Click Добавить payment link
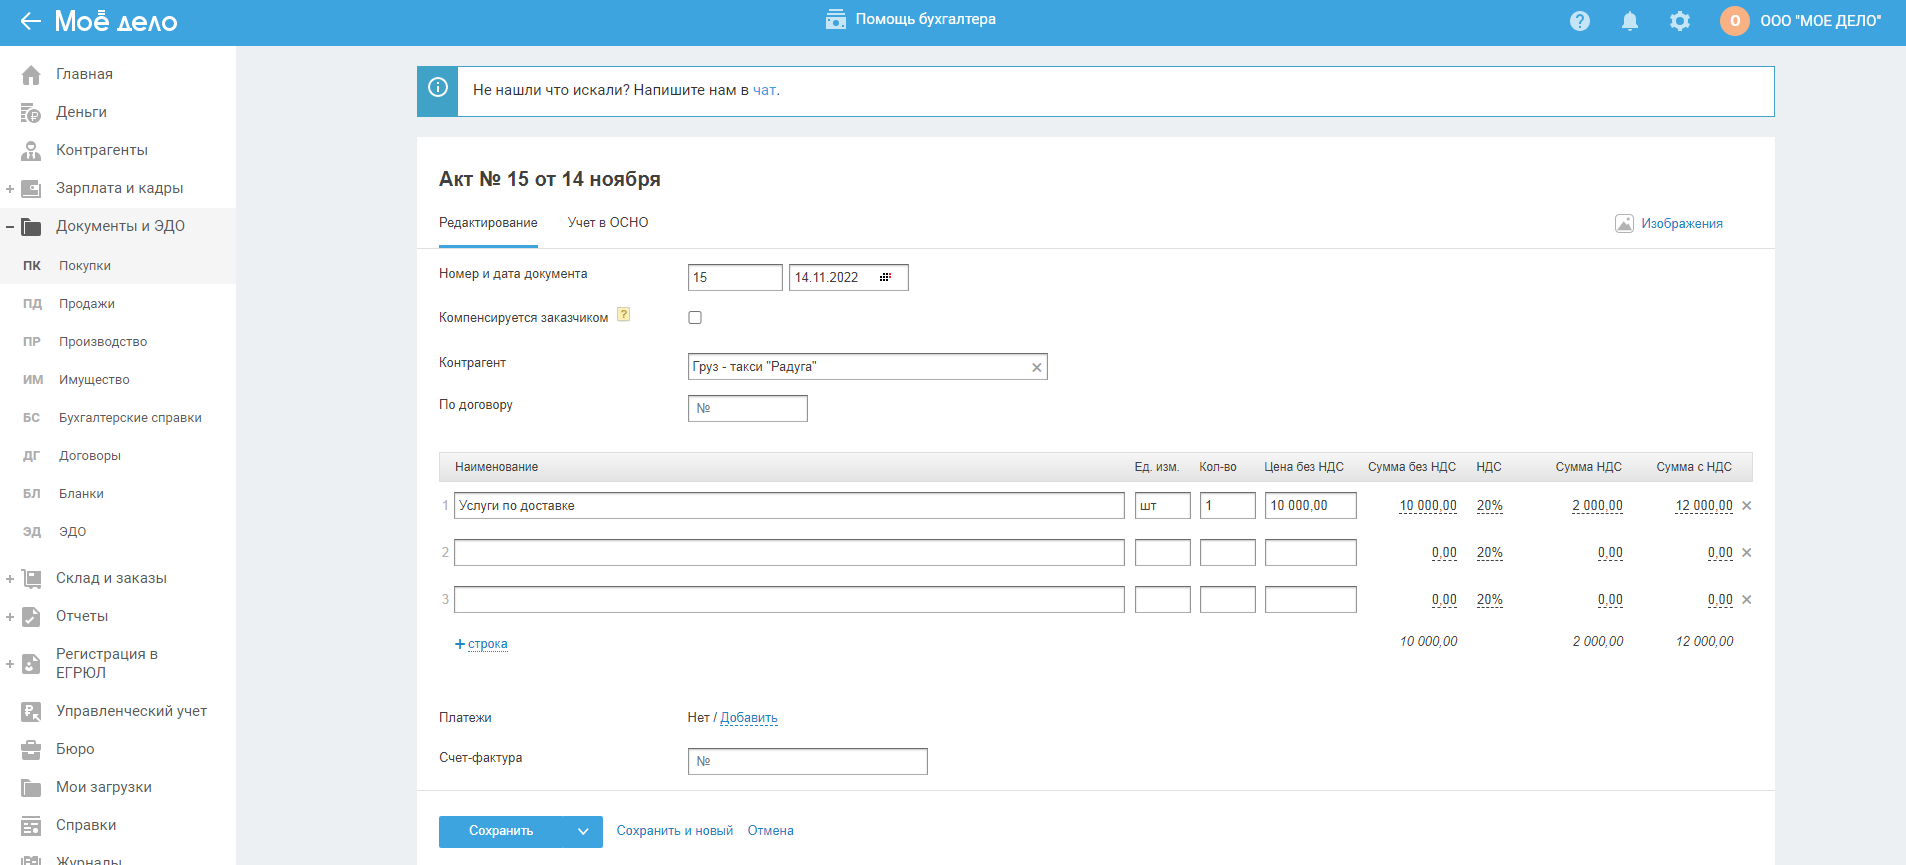 [x=748, y=718]
